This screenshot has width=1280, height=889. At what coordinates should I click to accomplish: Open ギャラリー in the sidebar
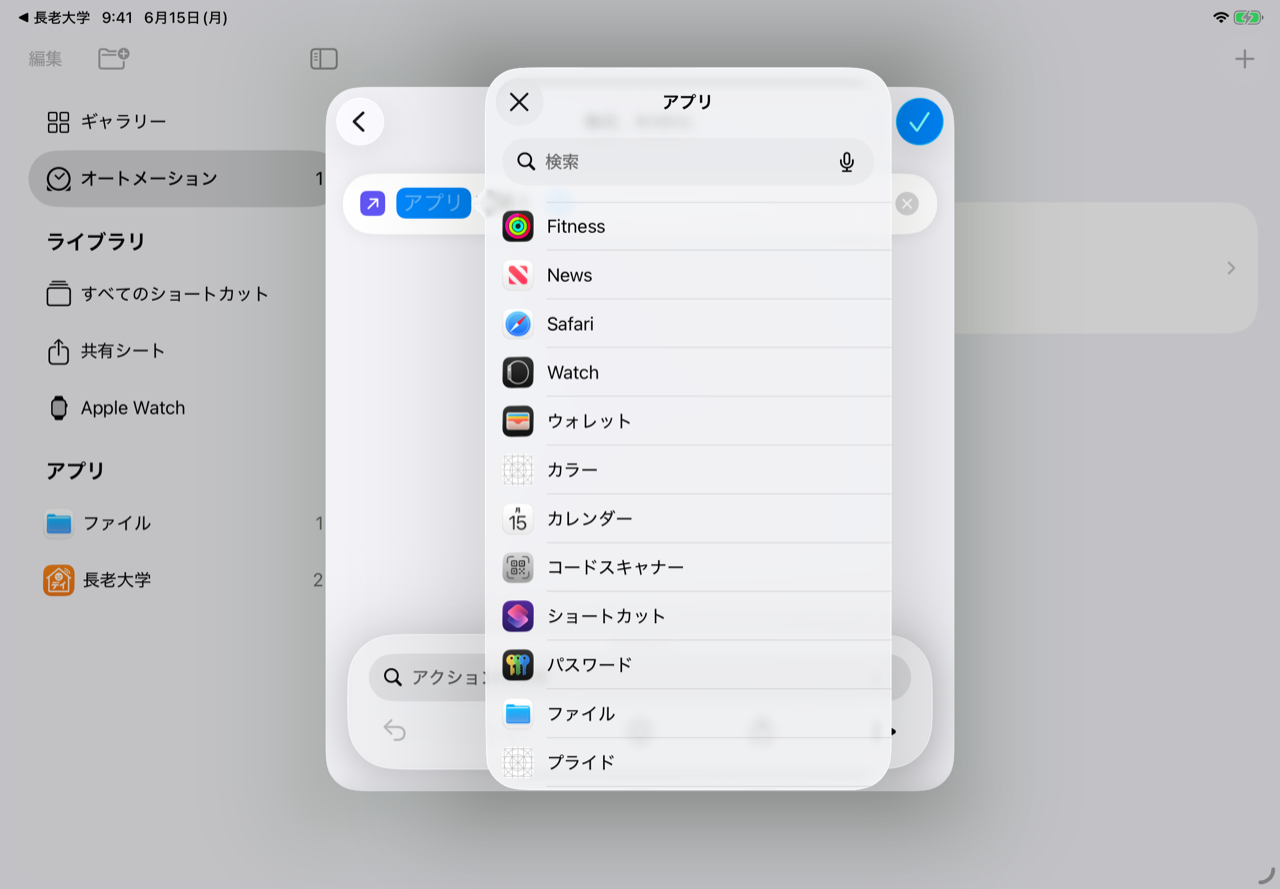[x=180, y=122]
